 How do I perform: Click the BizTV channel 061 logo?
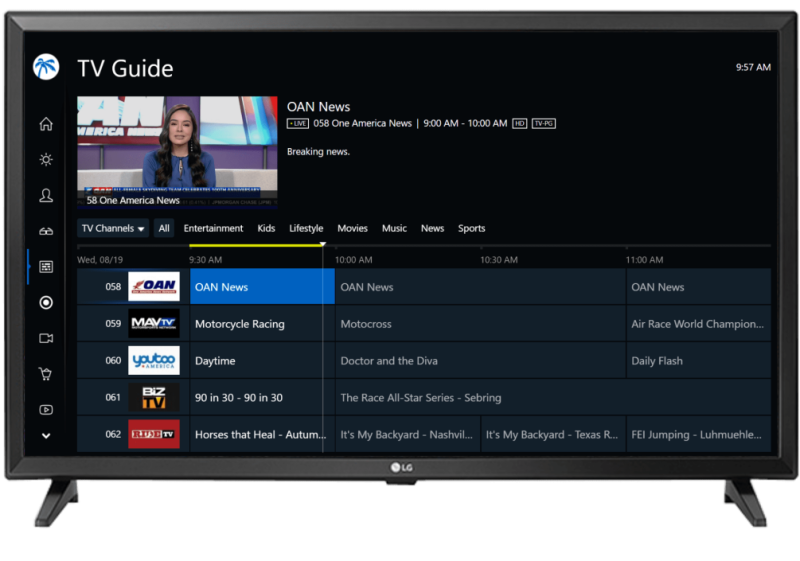coord(154,397)
